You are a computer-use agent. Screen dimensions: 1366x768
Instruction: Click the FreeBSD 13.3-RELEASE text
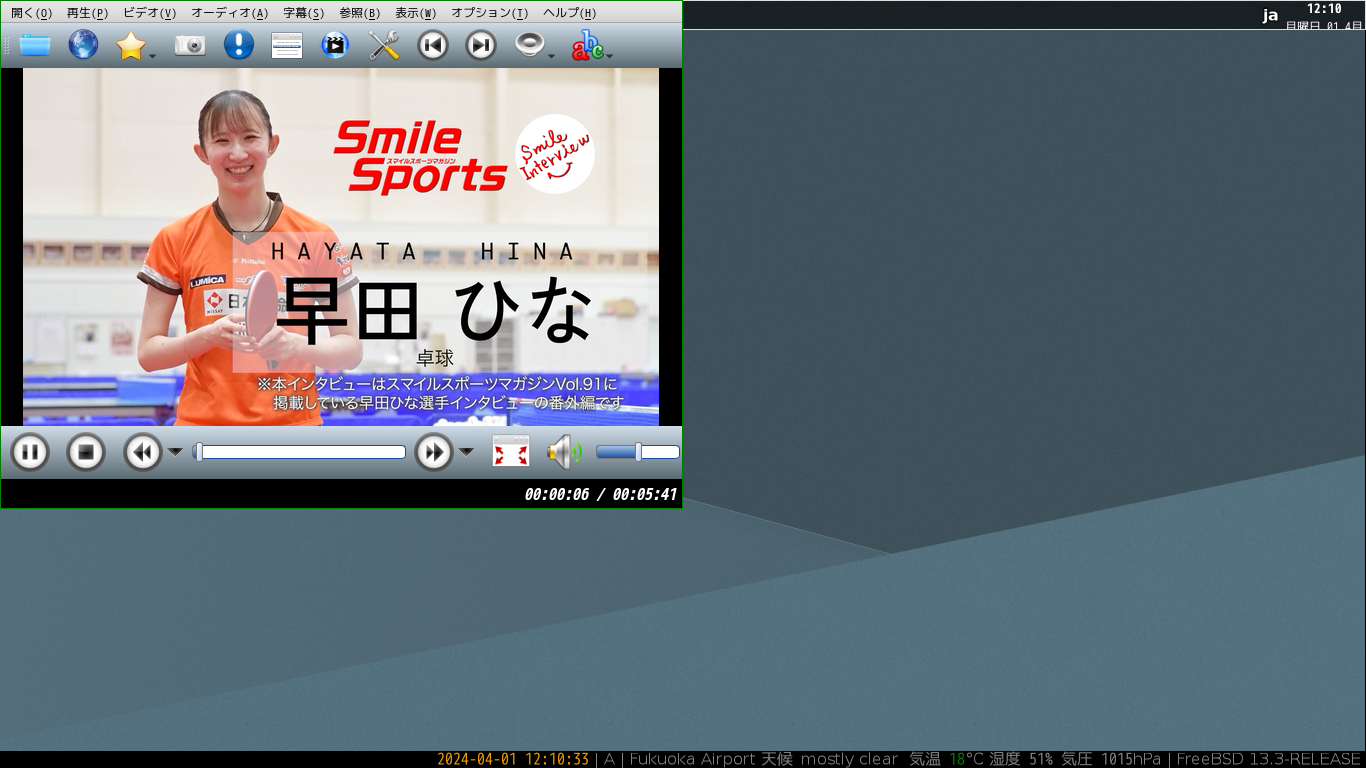pyautogui.click(x=1268, y=759)
